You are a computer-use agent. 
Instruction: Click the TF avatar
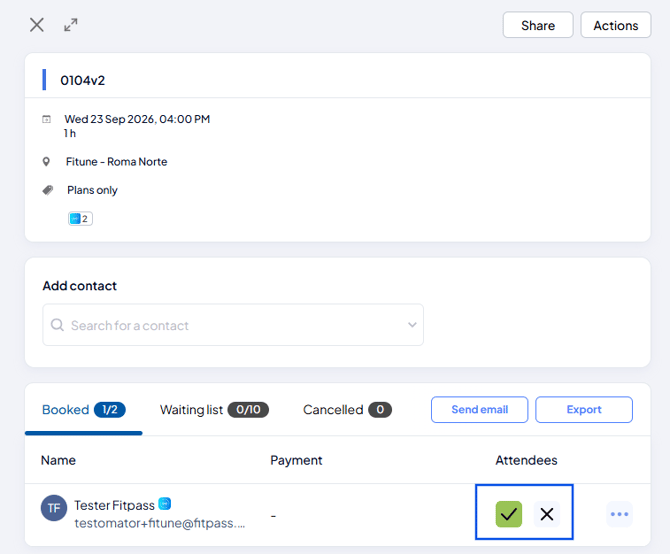pyautogui.click(x=54, y=508)
